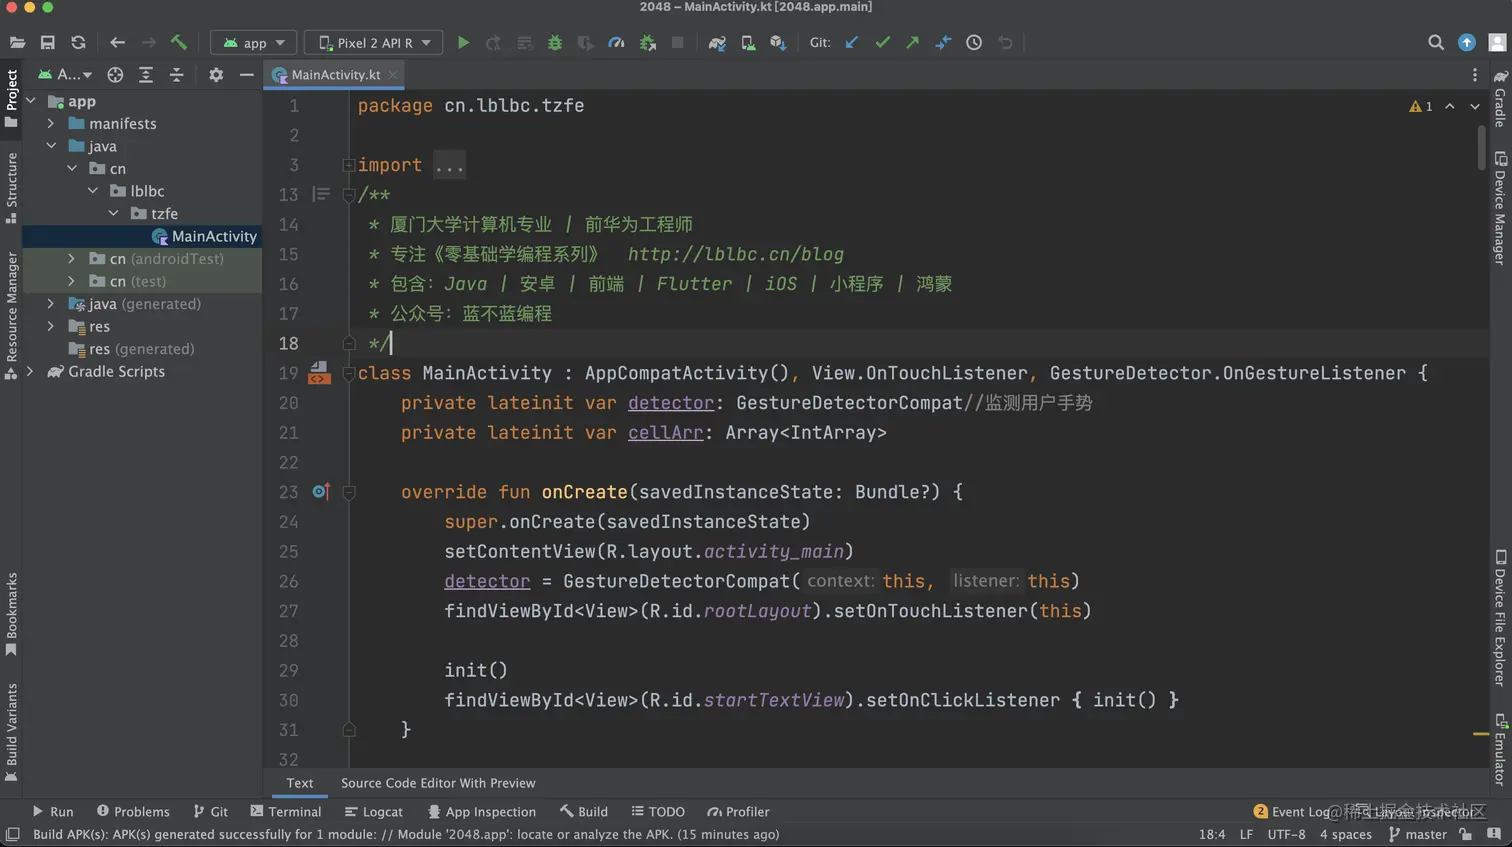This screenshot has width=1512, height=847.
Task: Open the Pixel 2 API R device dropdown
Action: tap(374, 43)
